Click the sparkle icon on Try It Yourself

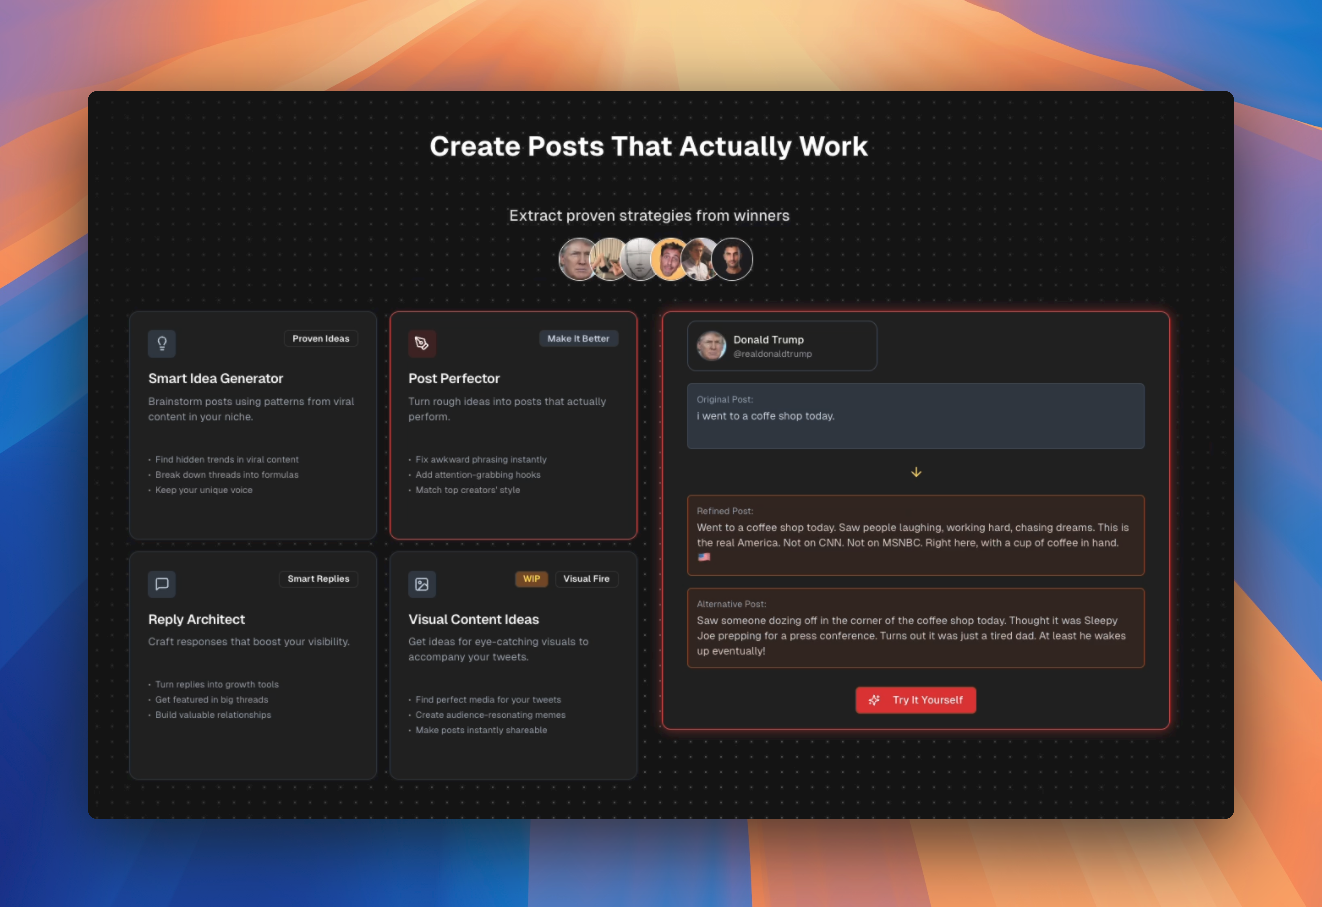875,700
